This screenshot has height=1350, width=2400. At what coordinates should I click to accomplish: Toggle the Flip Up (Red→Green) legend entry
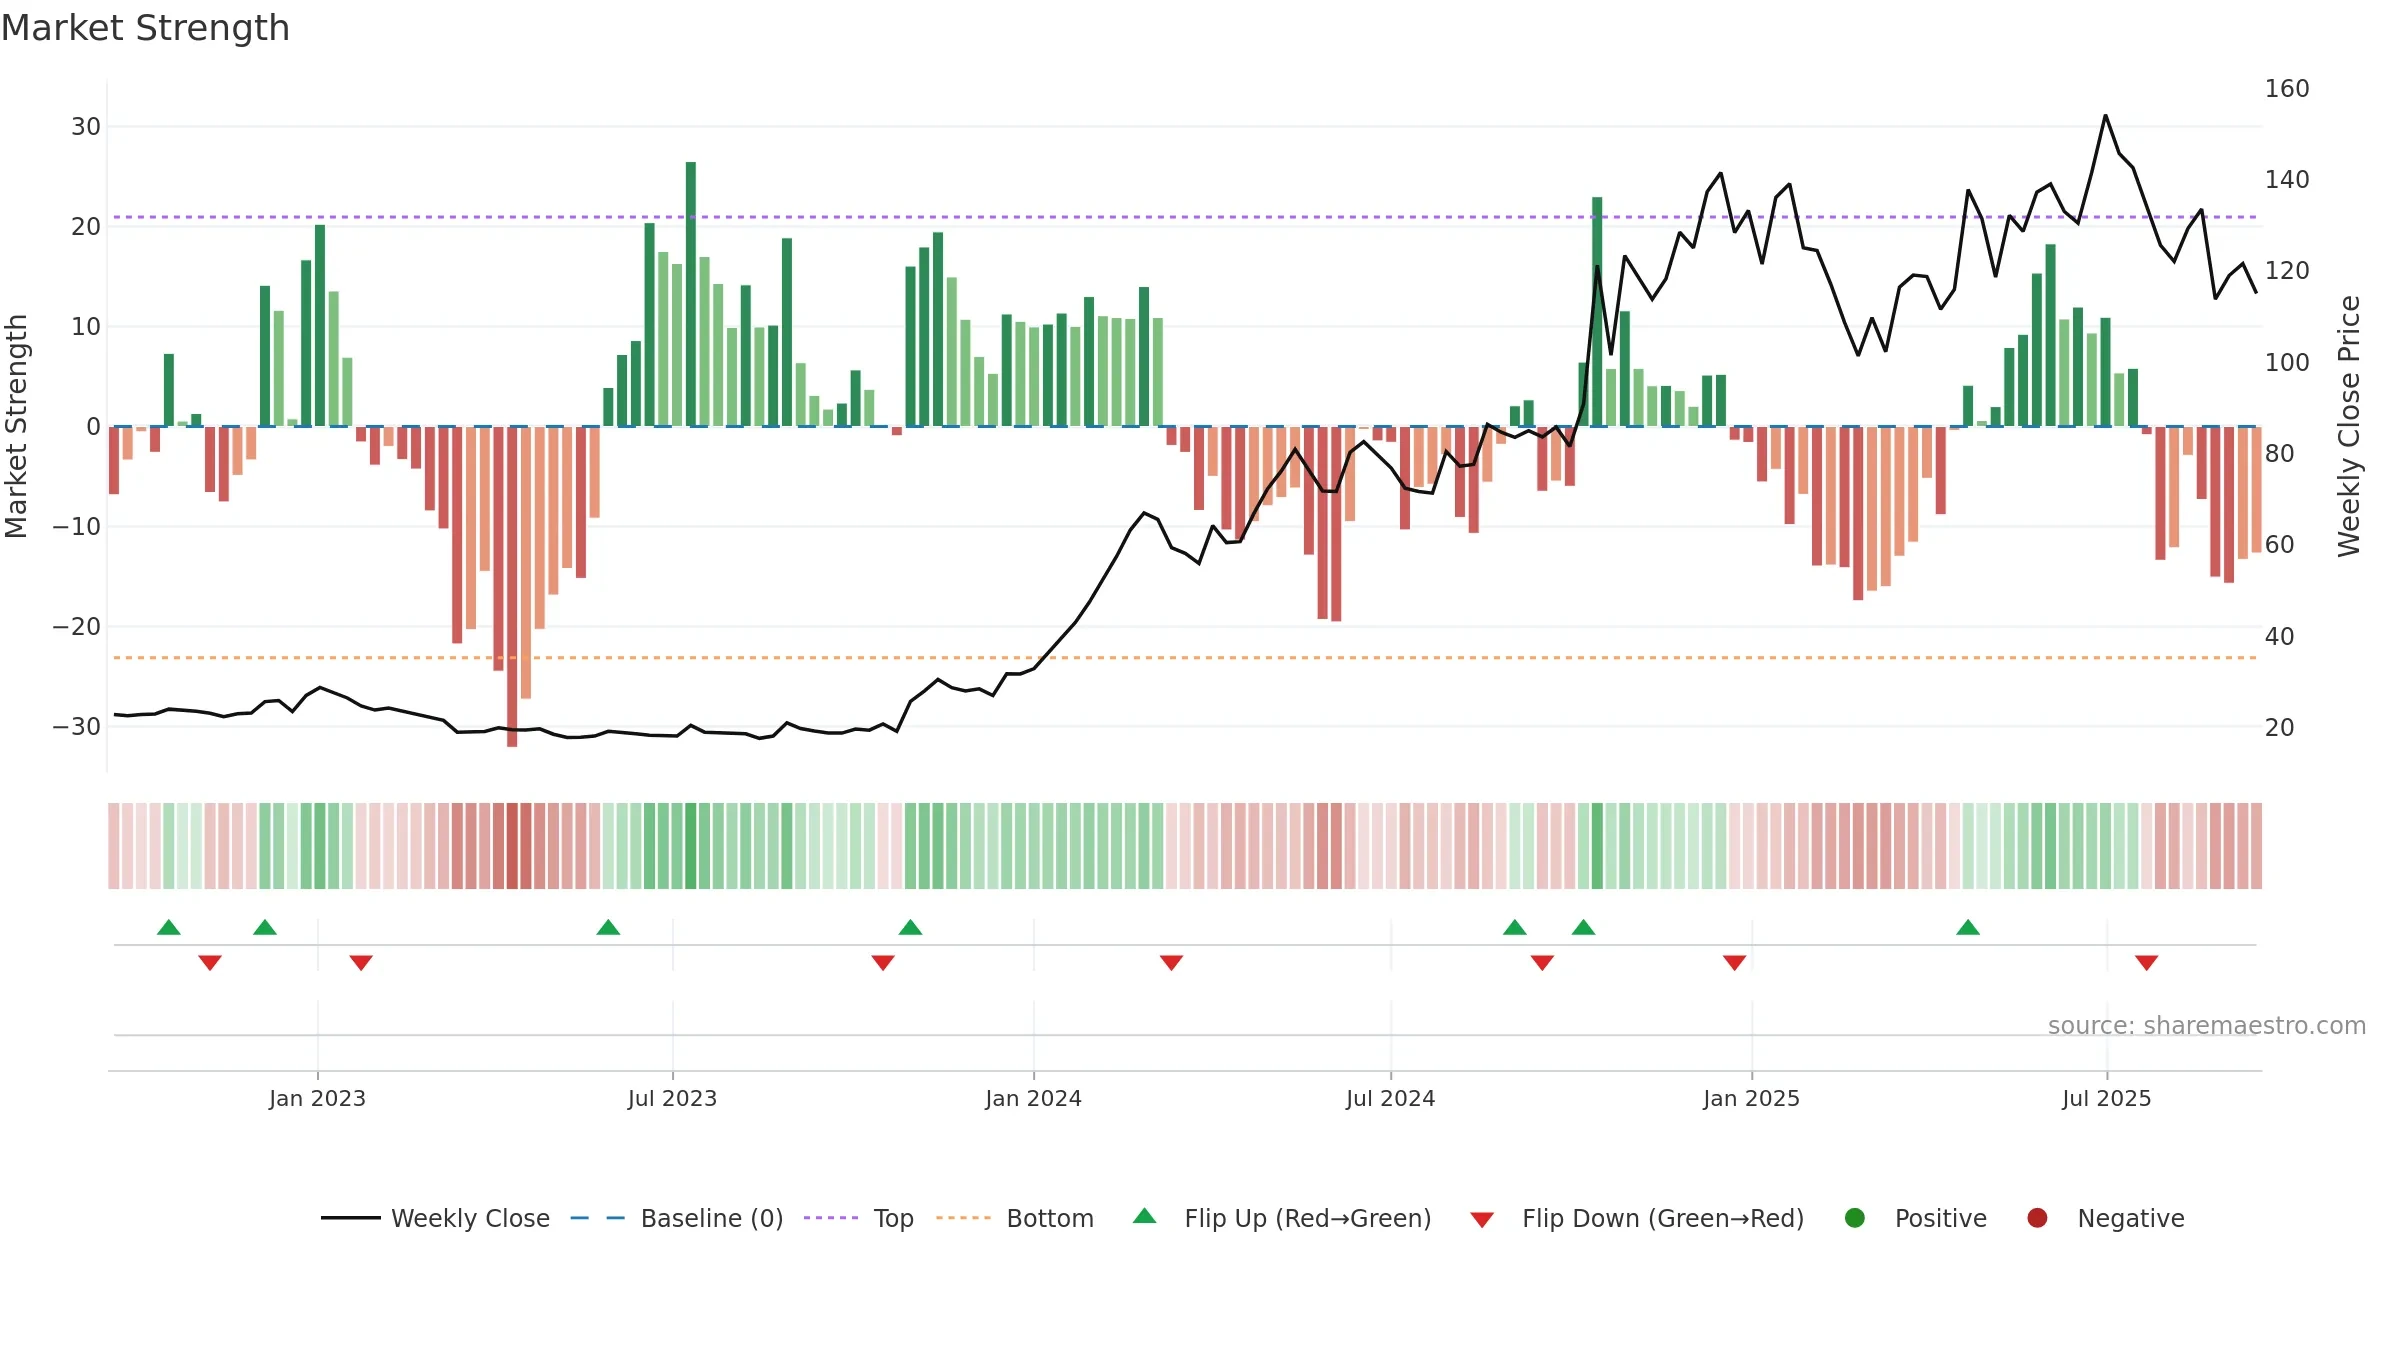[x=1282, y=1218]
